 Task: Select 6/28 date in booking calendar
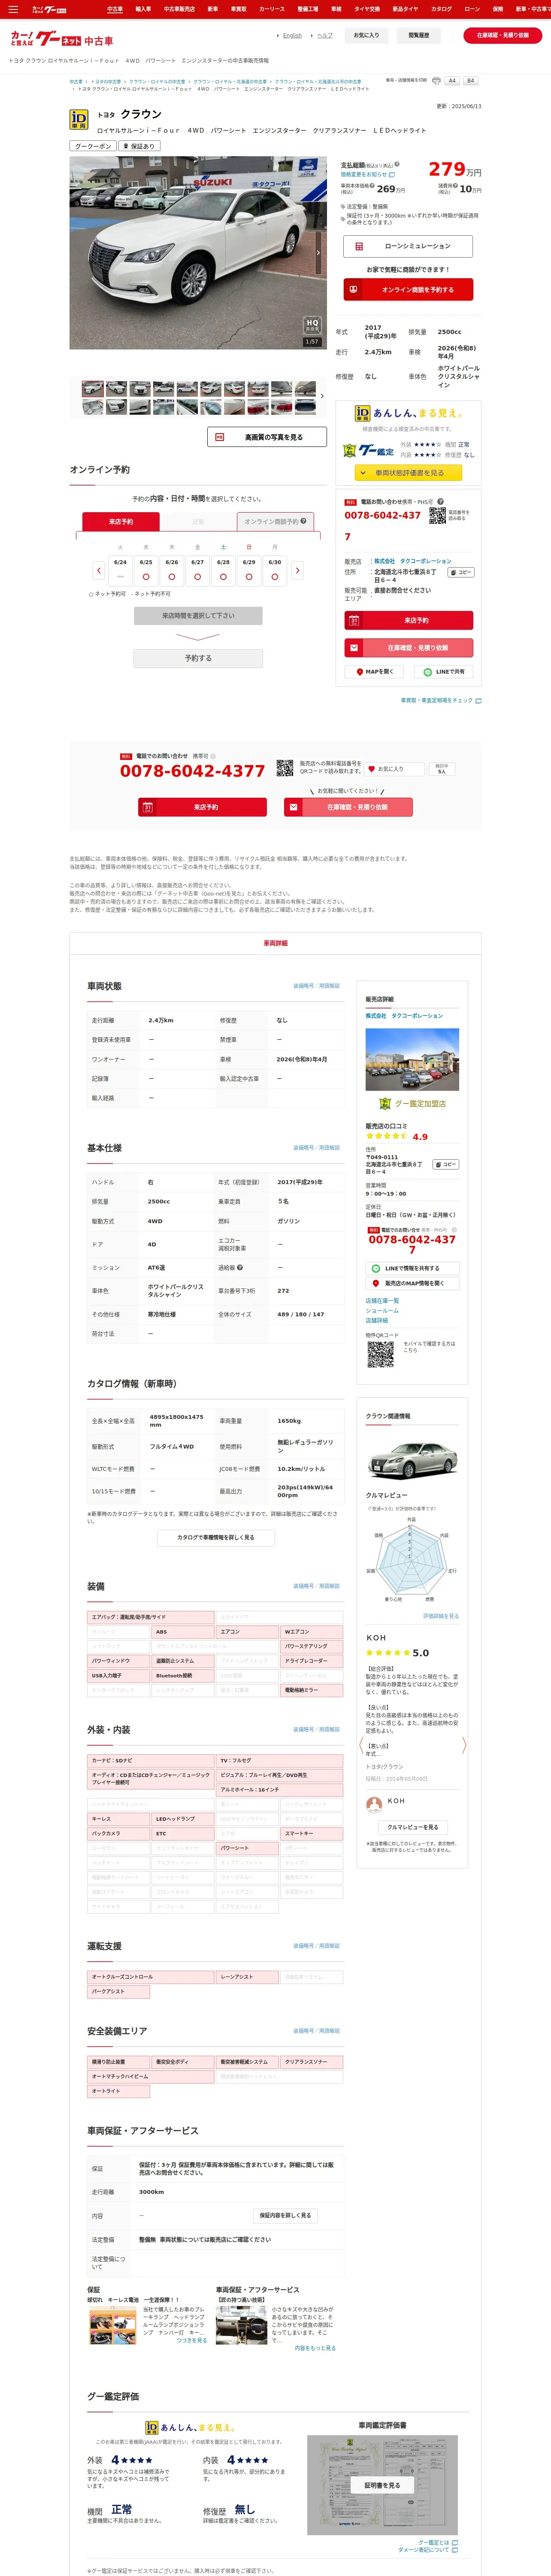pyautogui.click(x=223, y=570)
